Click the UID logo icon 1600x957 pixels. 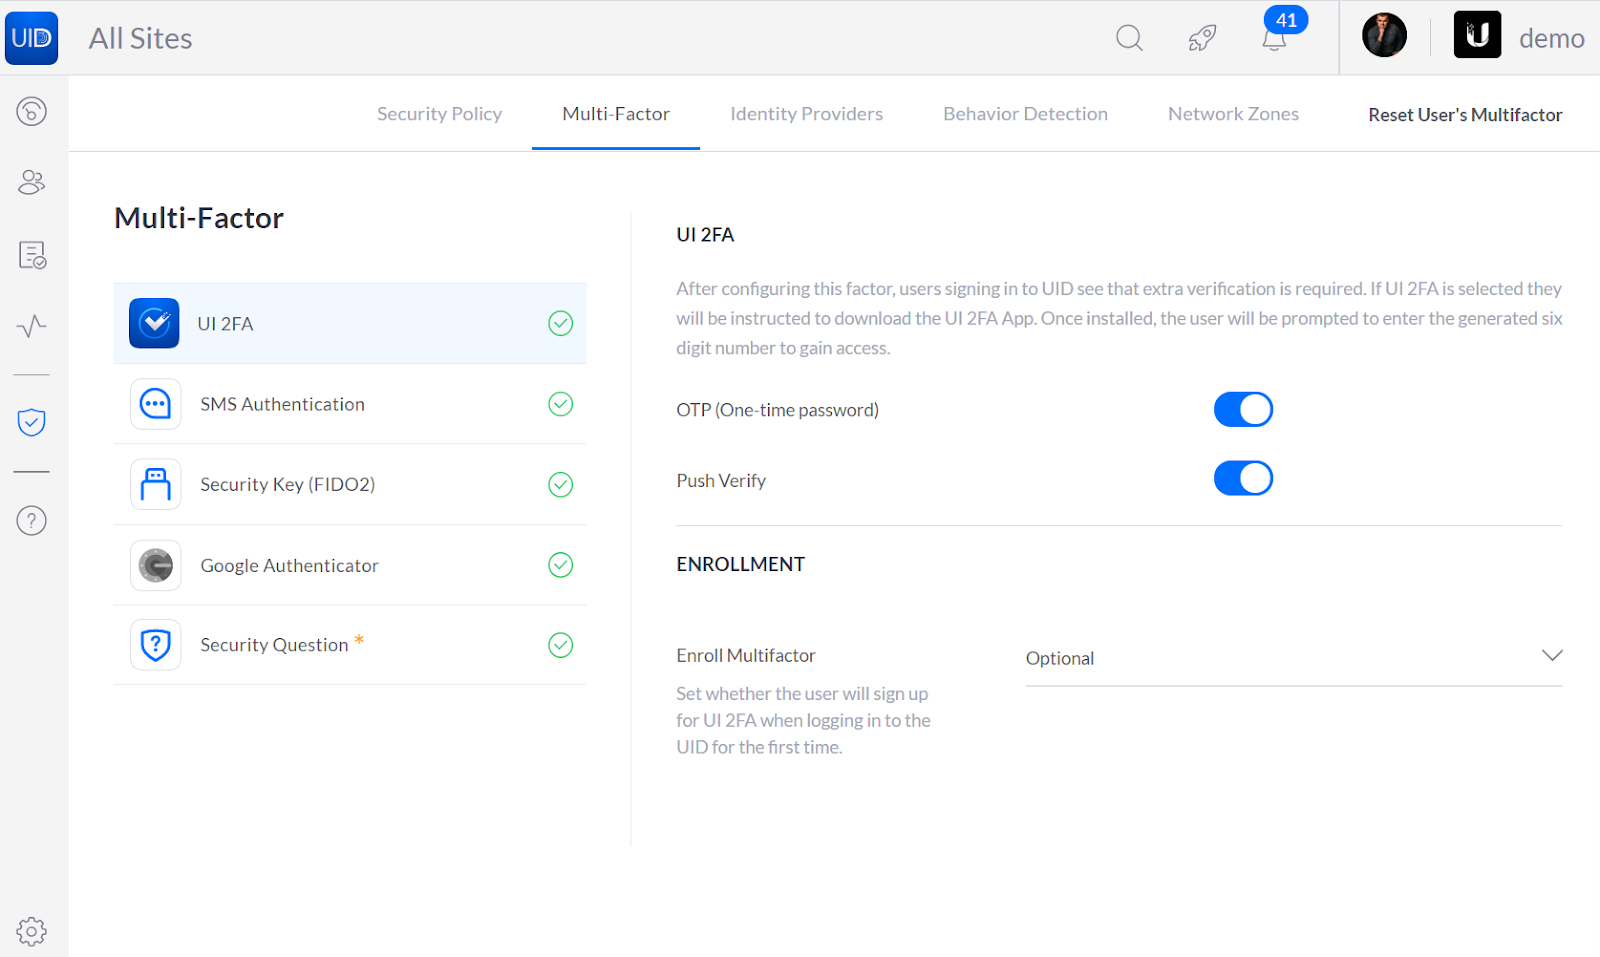point(31,38)
